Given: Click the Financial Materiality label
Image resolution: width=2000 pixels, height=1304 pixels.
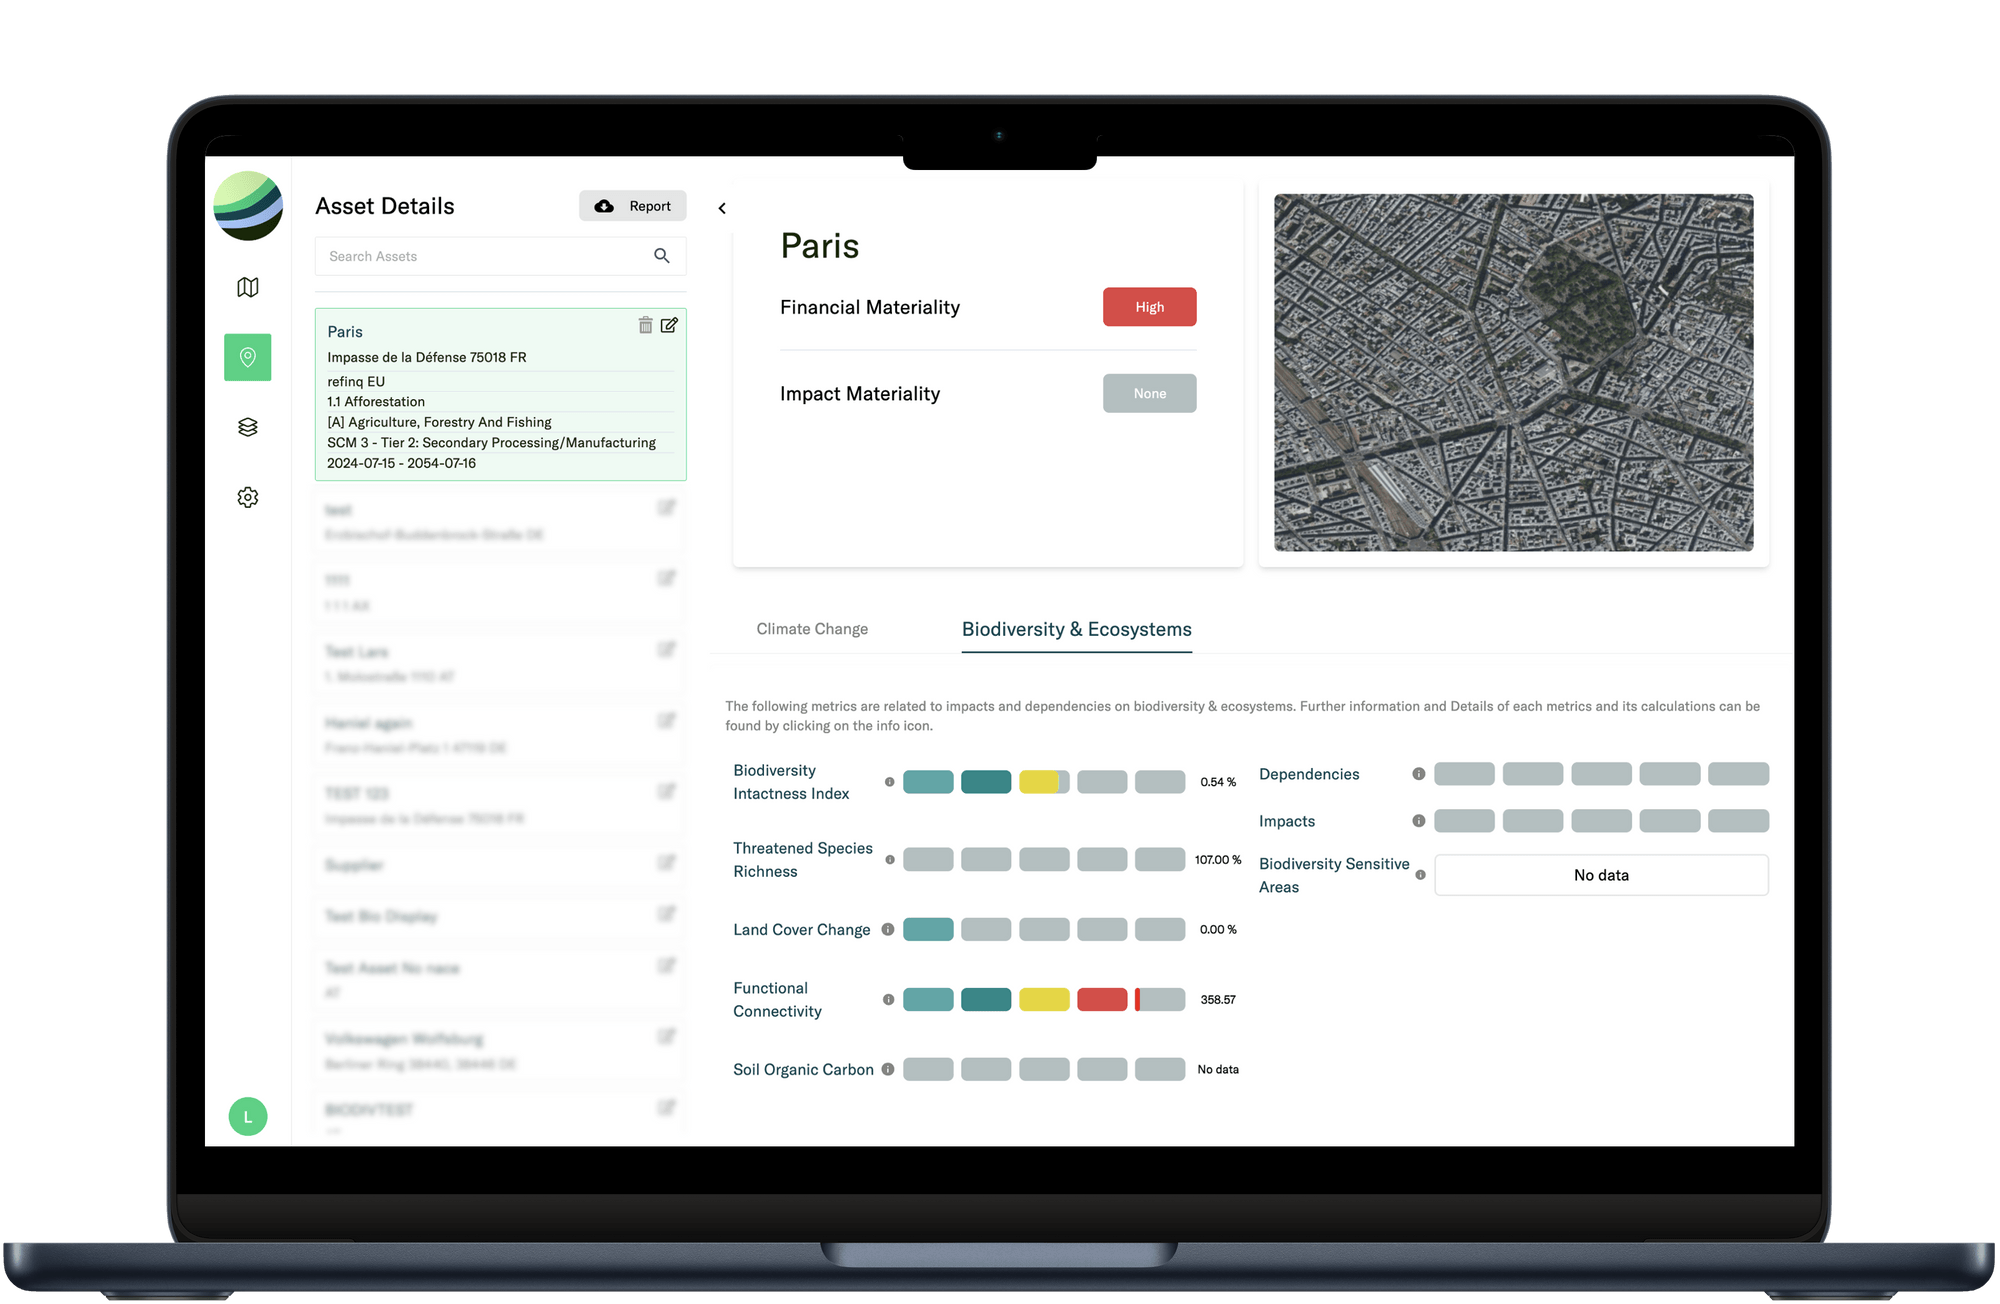Looking at the screenshot, I should click(x=870, y=307).
